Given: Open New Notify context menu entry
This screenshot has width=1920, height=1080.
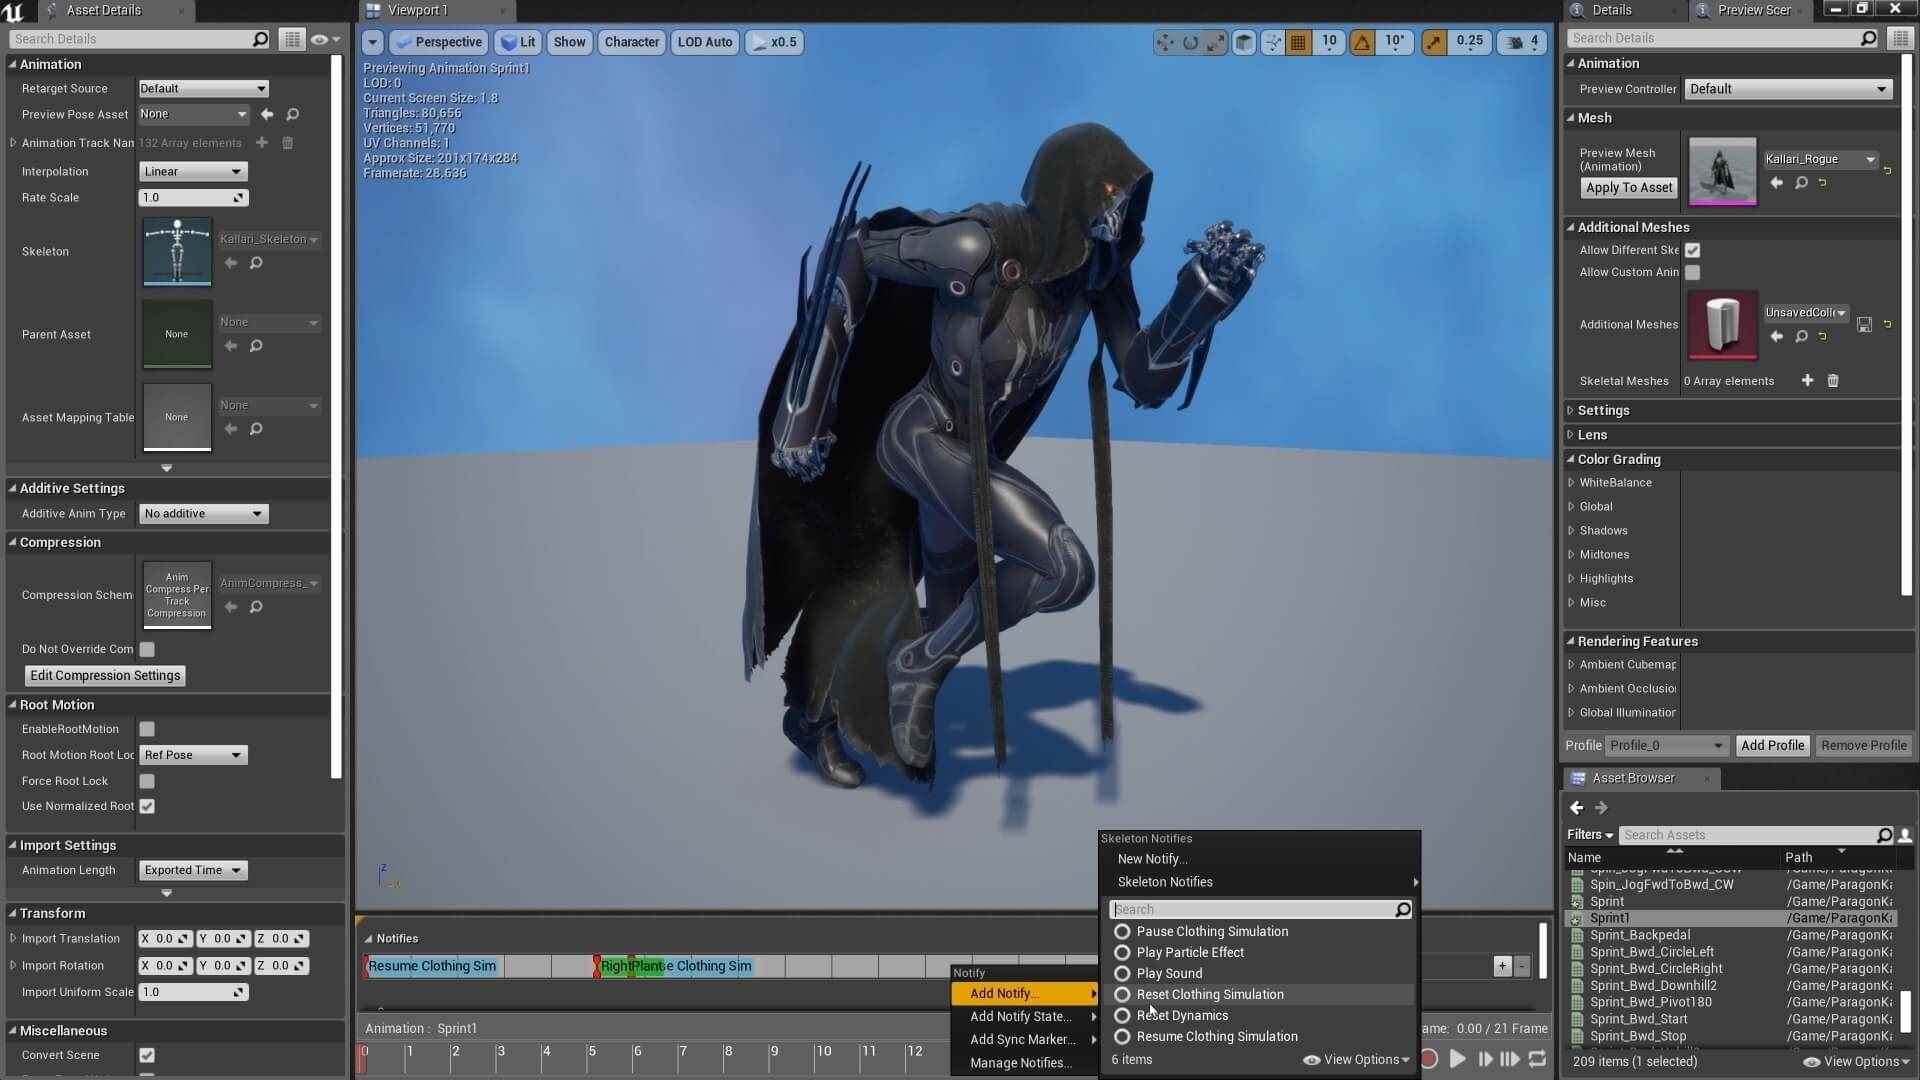Looking at the screenshot, I should point(1151,858).
